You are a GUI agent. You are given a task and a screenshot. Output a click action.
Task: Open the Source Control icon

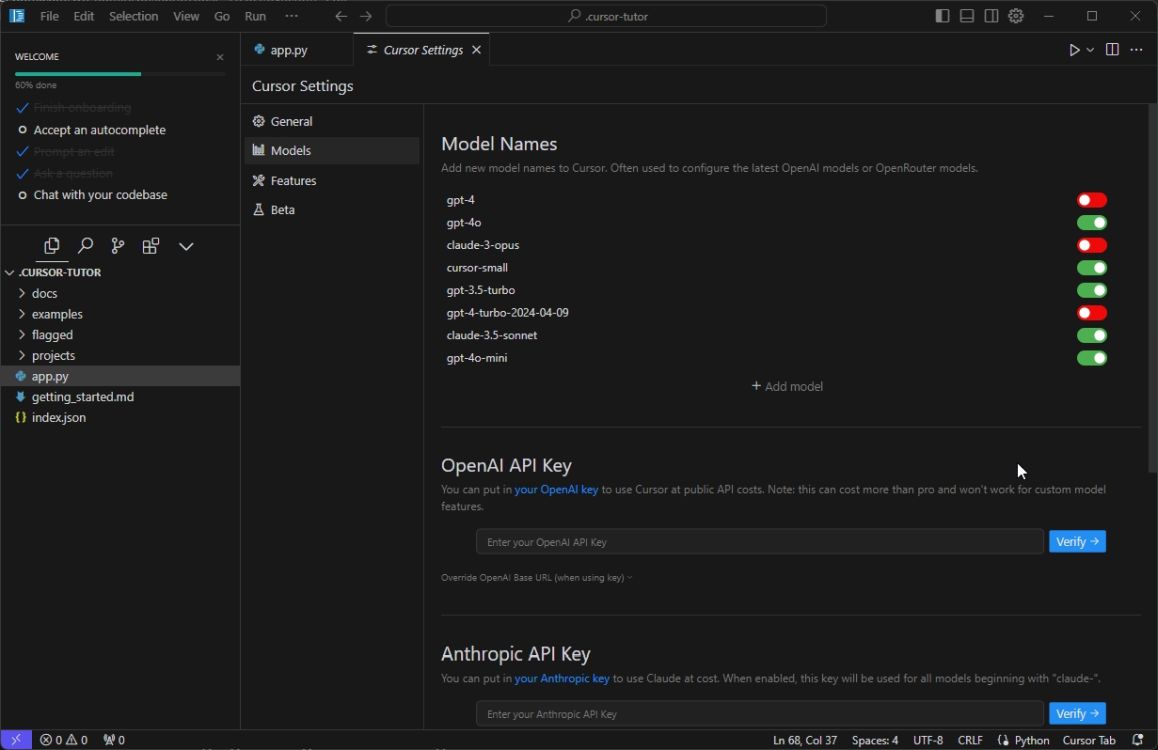coord(118,246)
